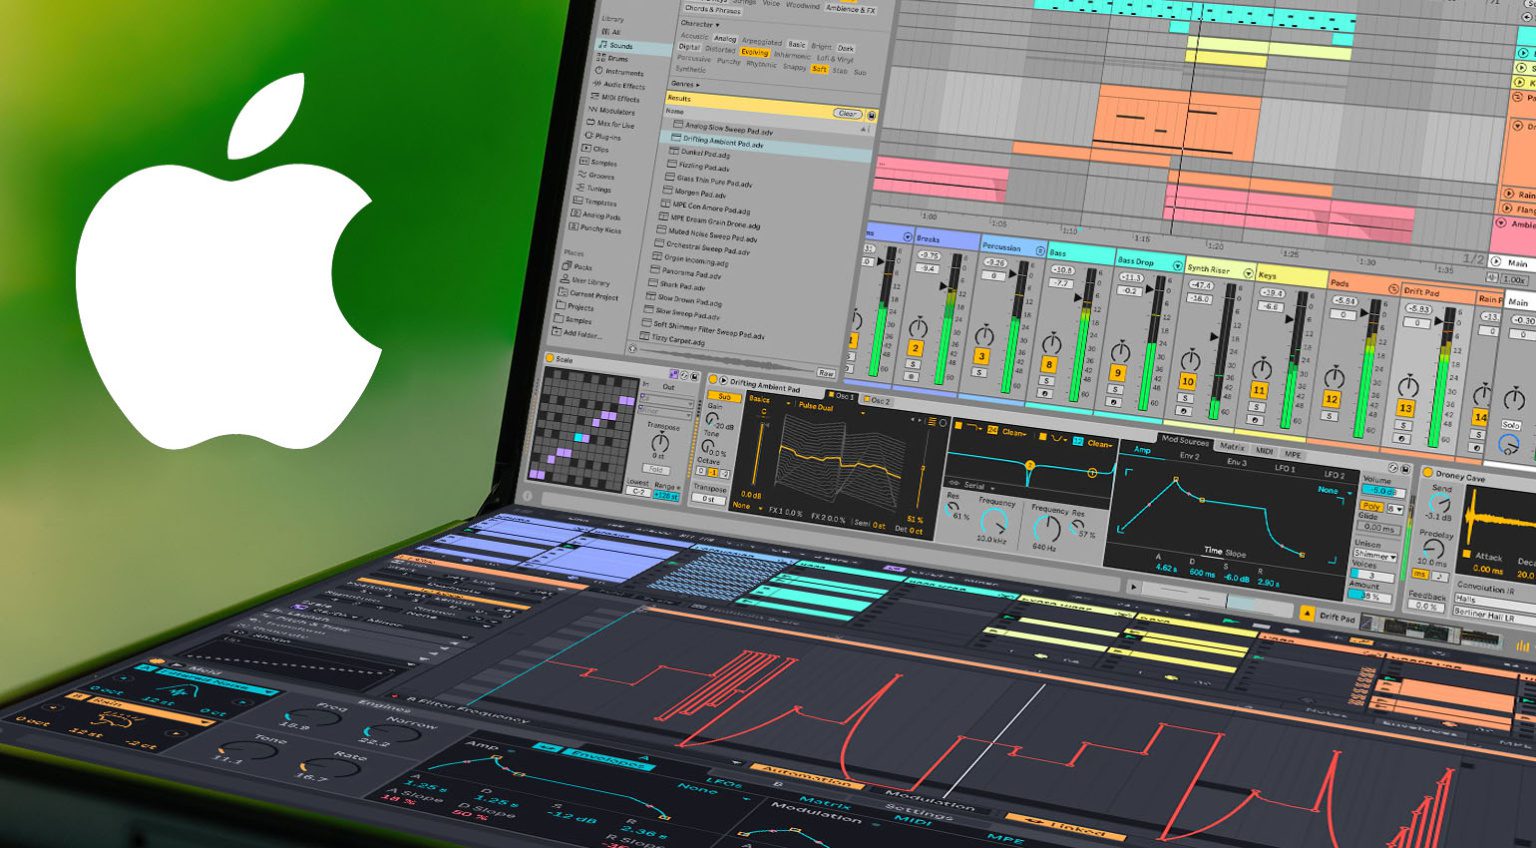Select Drifting Ambient Pad.adv preset
Image resolution: width=1536 pixels, height=848 pixels.
coord(723,142)
